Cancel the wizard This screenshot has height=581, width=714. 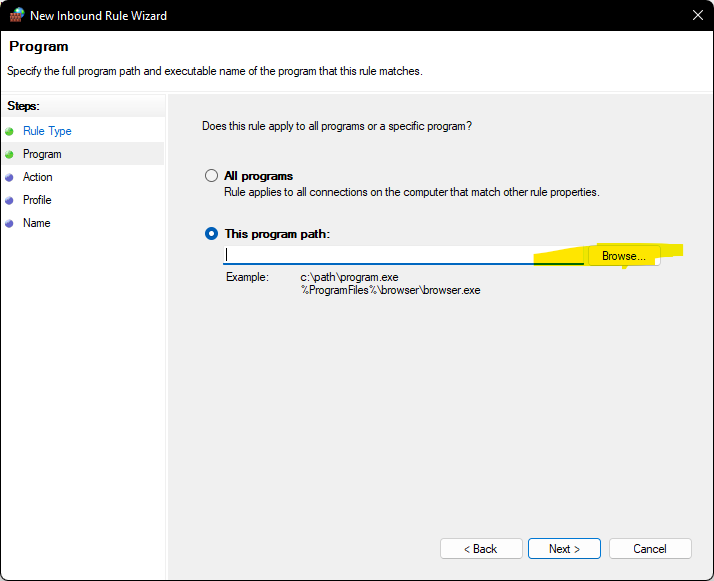point(650,549)
